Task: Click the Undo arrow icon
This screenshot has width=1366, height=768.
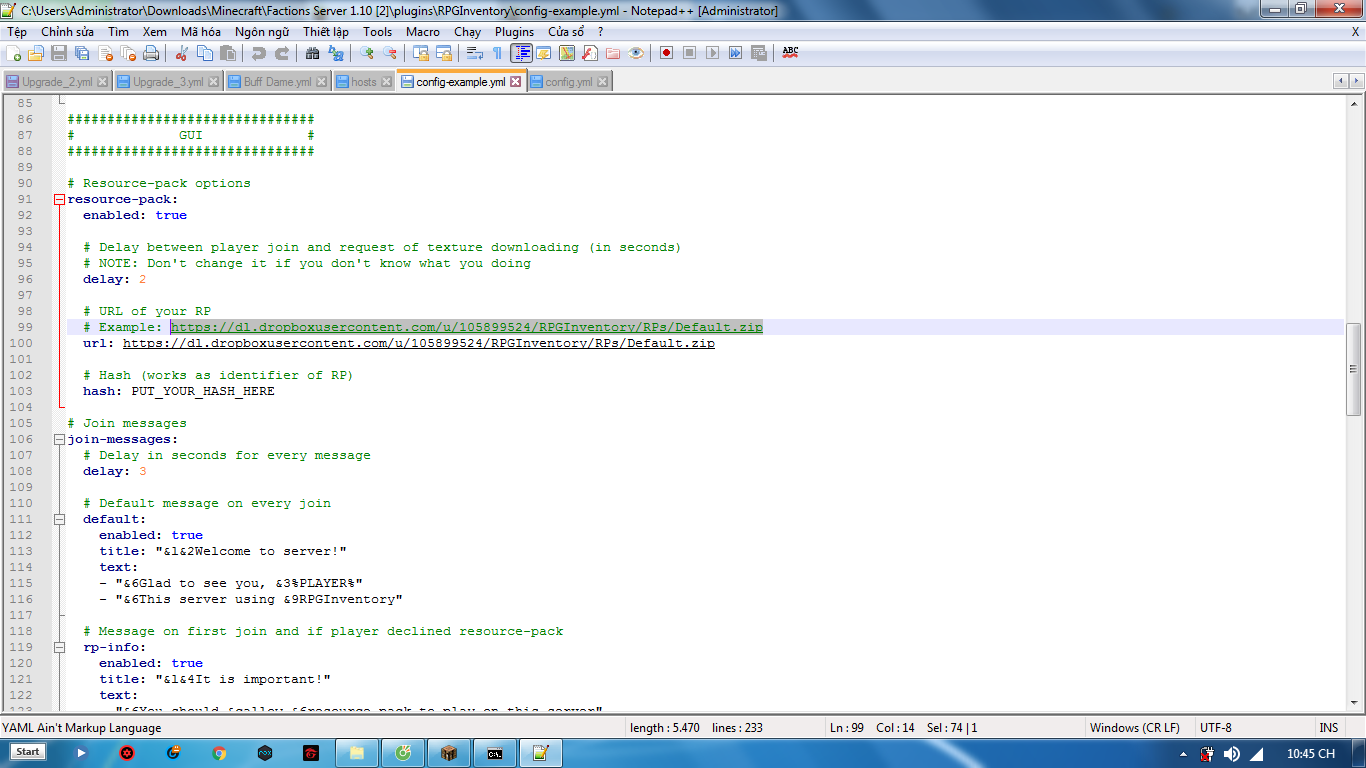Action: coord(259,53)
